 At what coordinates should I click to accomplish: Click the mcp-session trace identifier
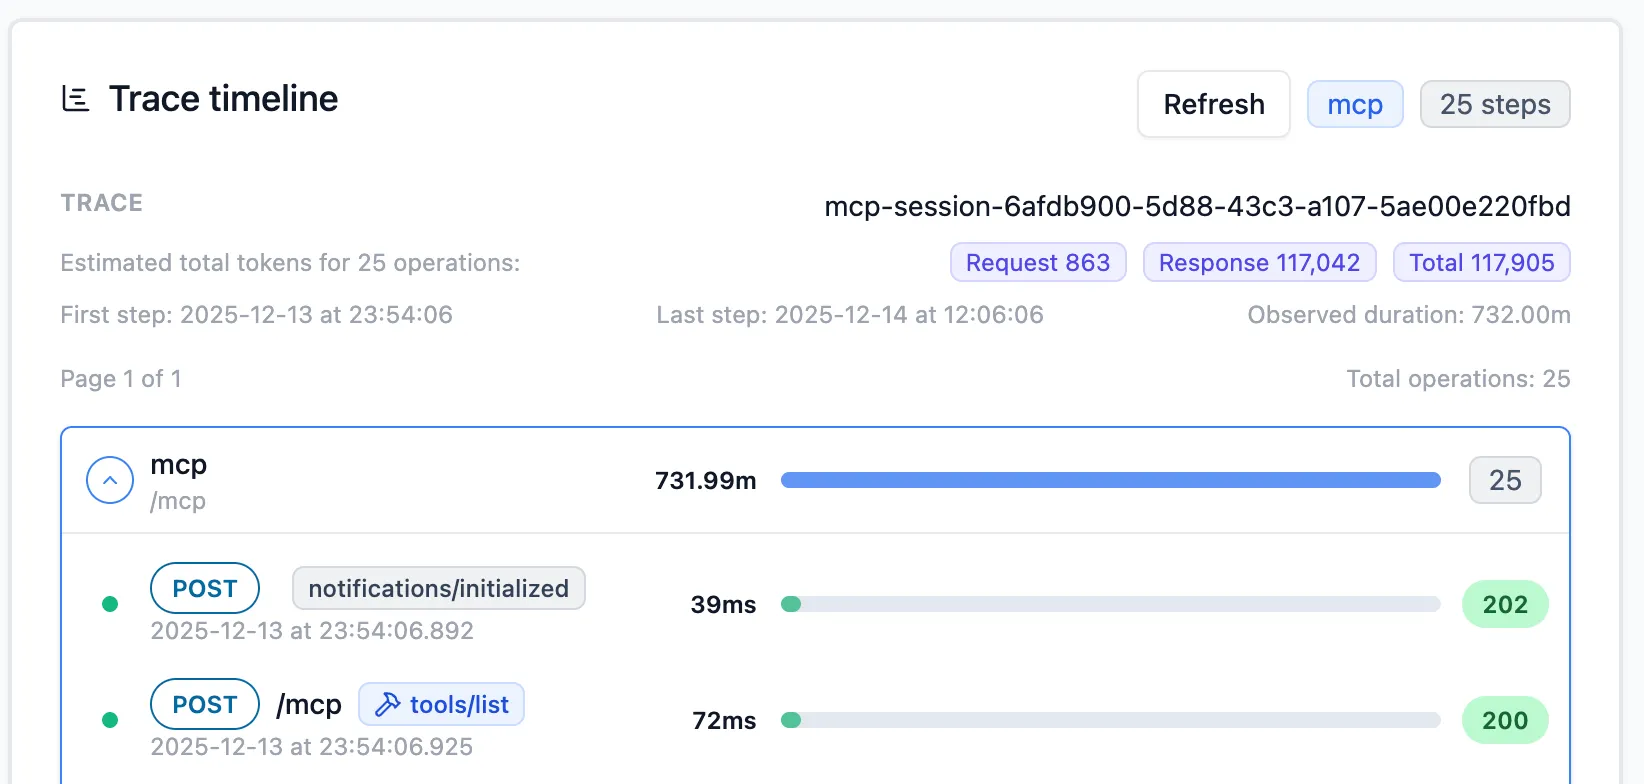[x=1196, y=207]
